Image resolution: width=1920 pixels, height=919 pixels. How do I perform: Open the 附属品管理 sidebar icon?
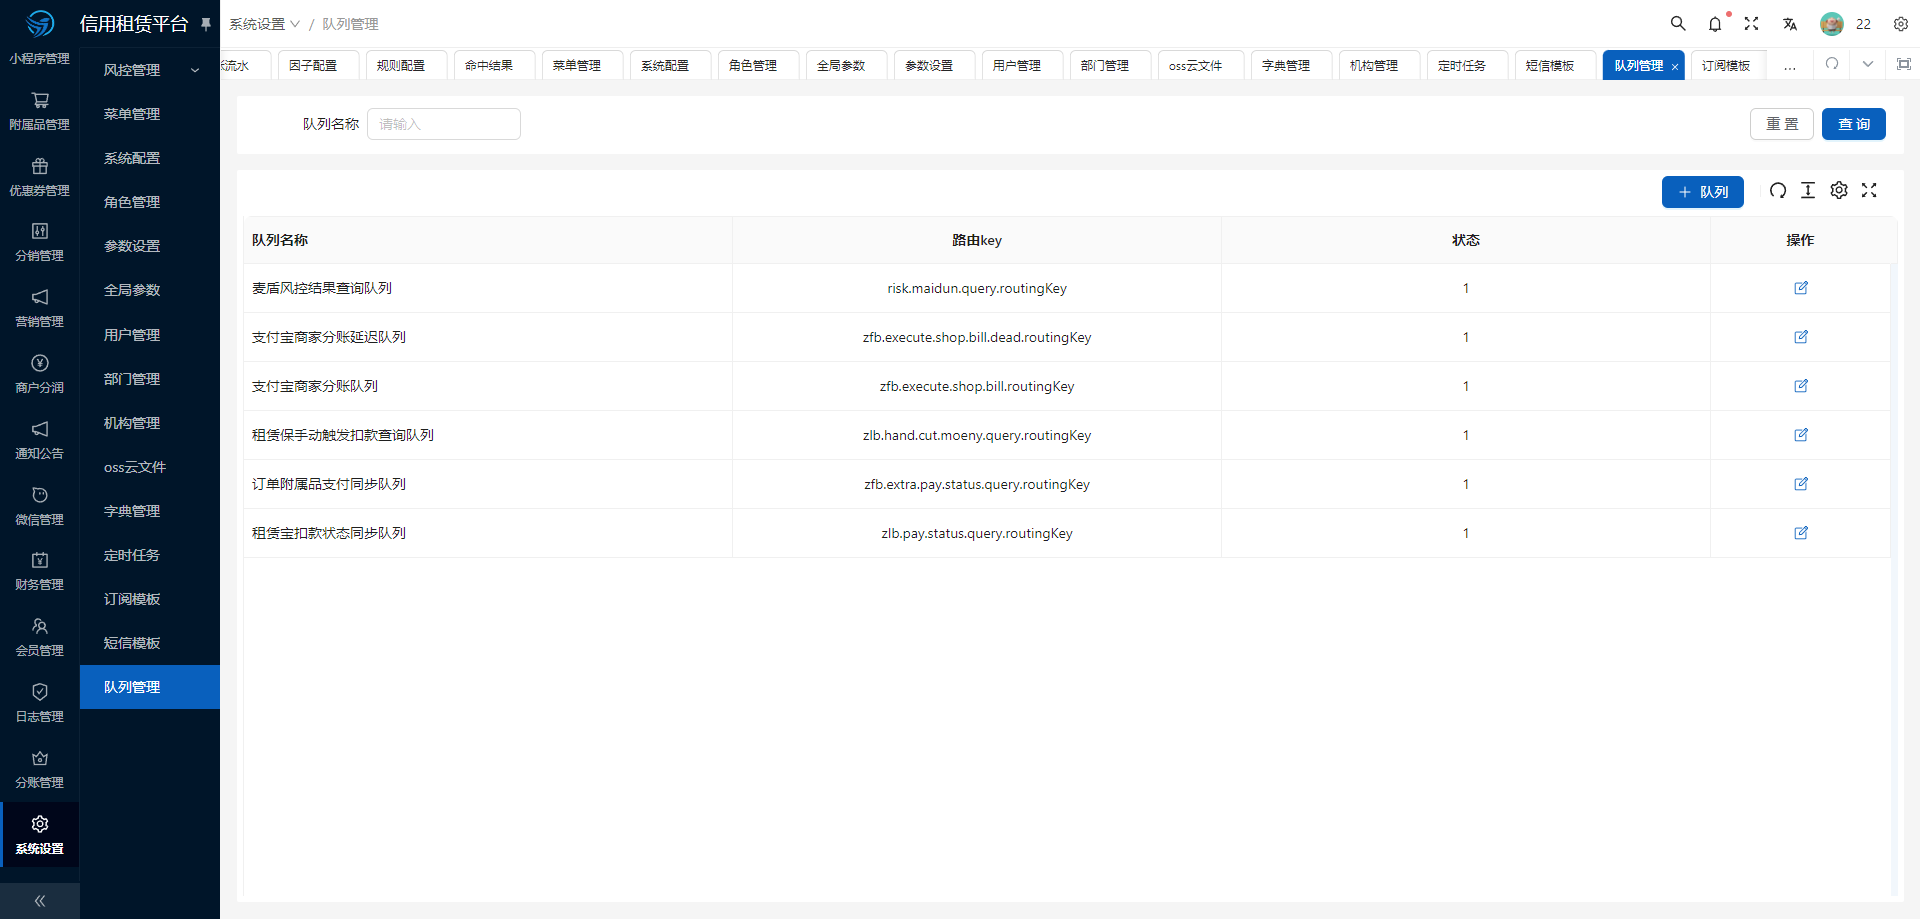tap(40, 100)
